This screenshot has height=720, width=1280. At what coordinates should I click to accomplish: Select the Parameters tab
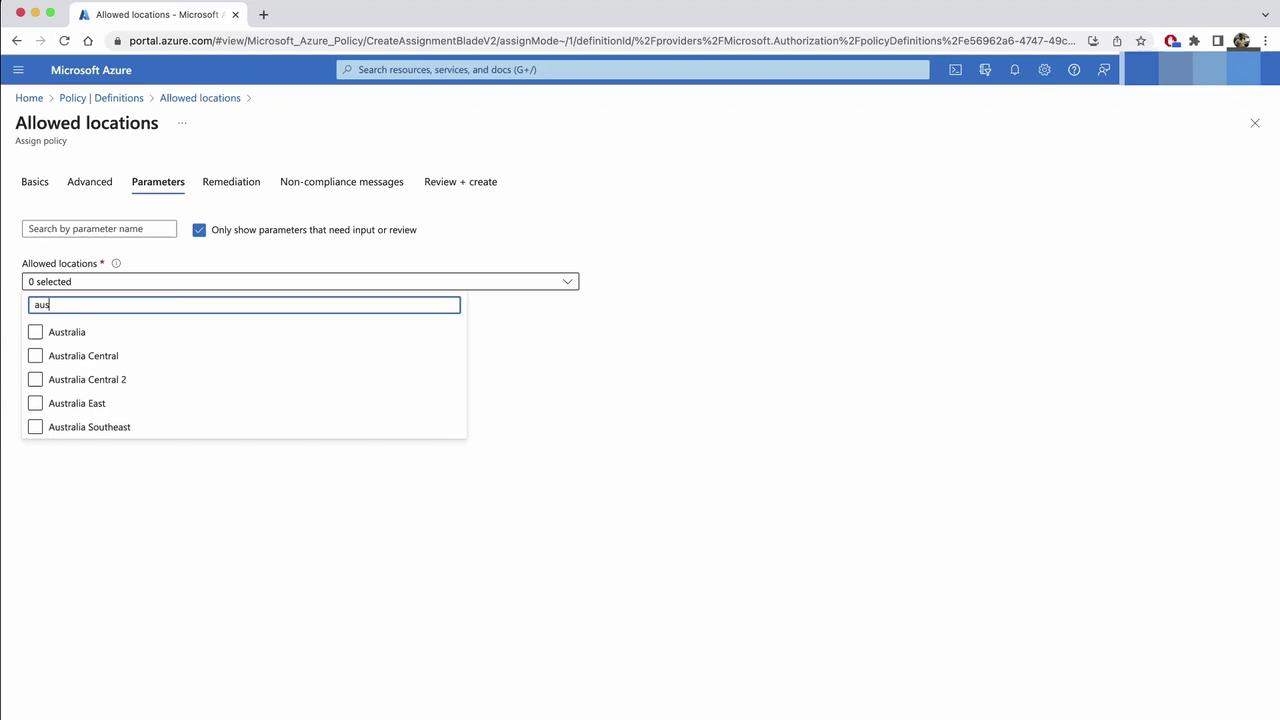[158, 182]
